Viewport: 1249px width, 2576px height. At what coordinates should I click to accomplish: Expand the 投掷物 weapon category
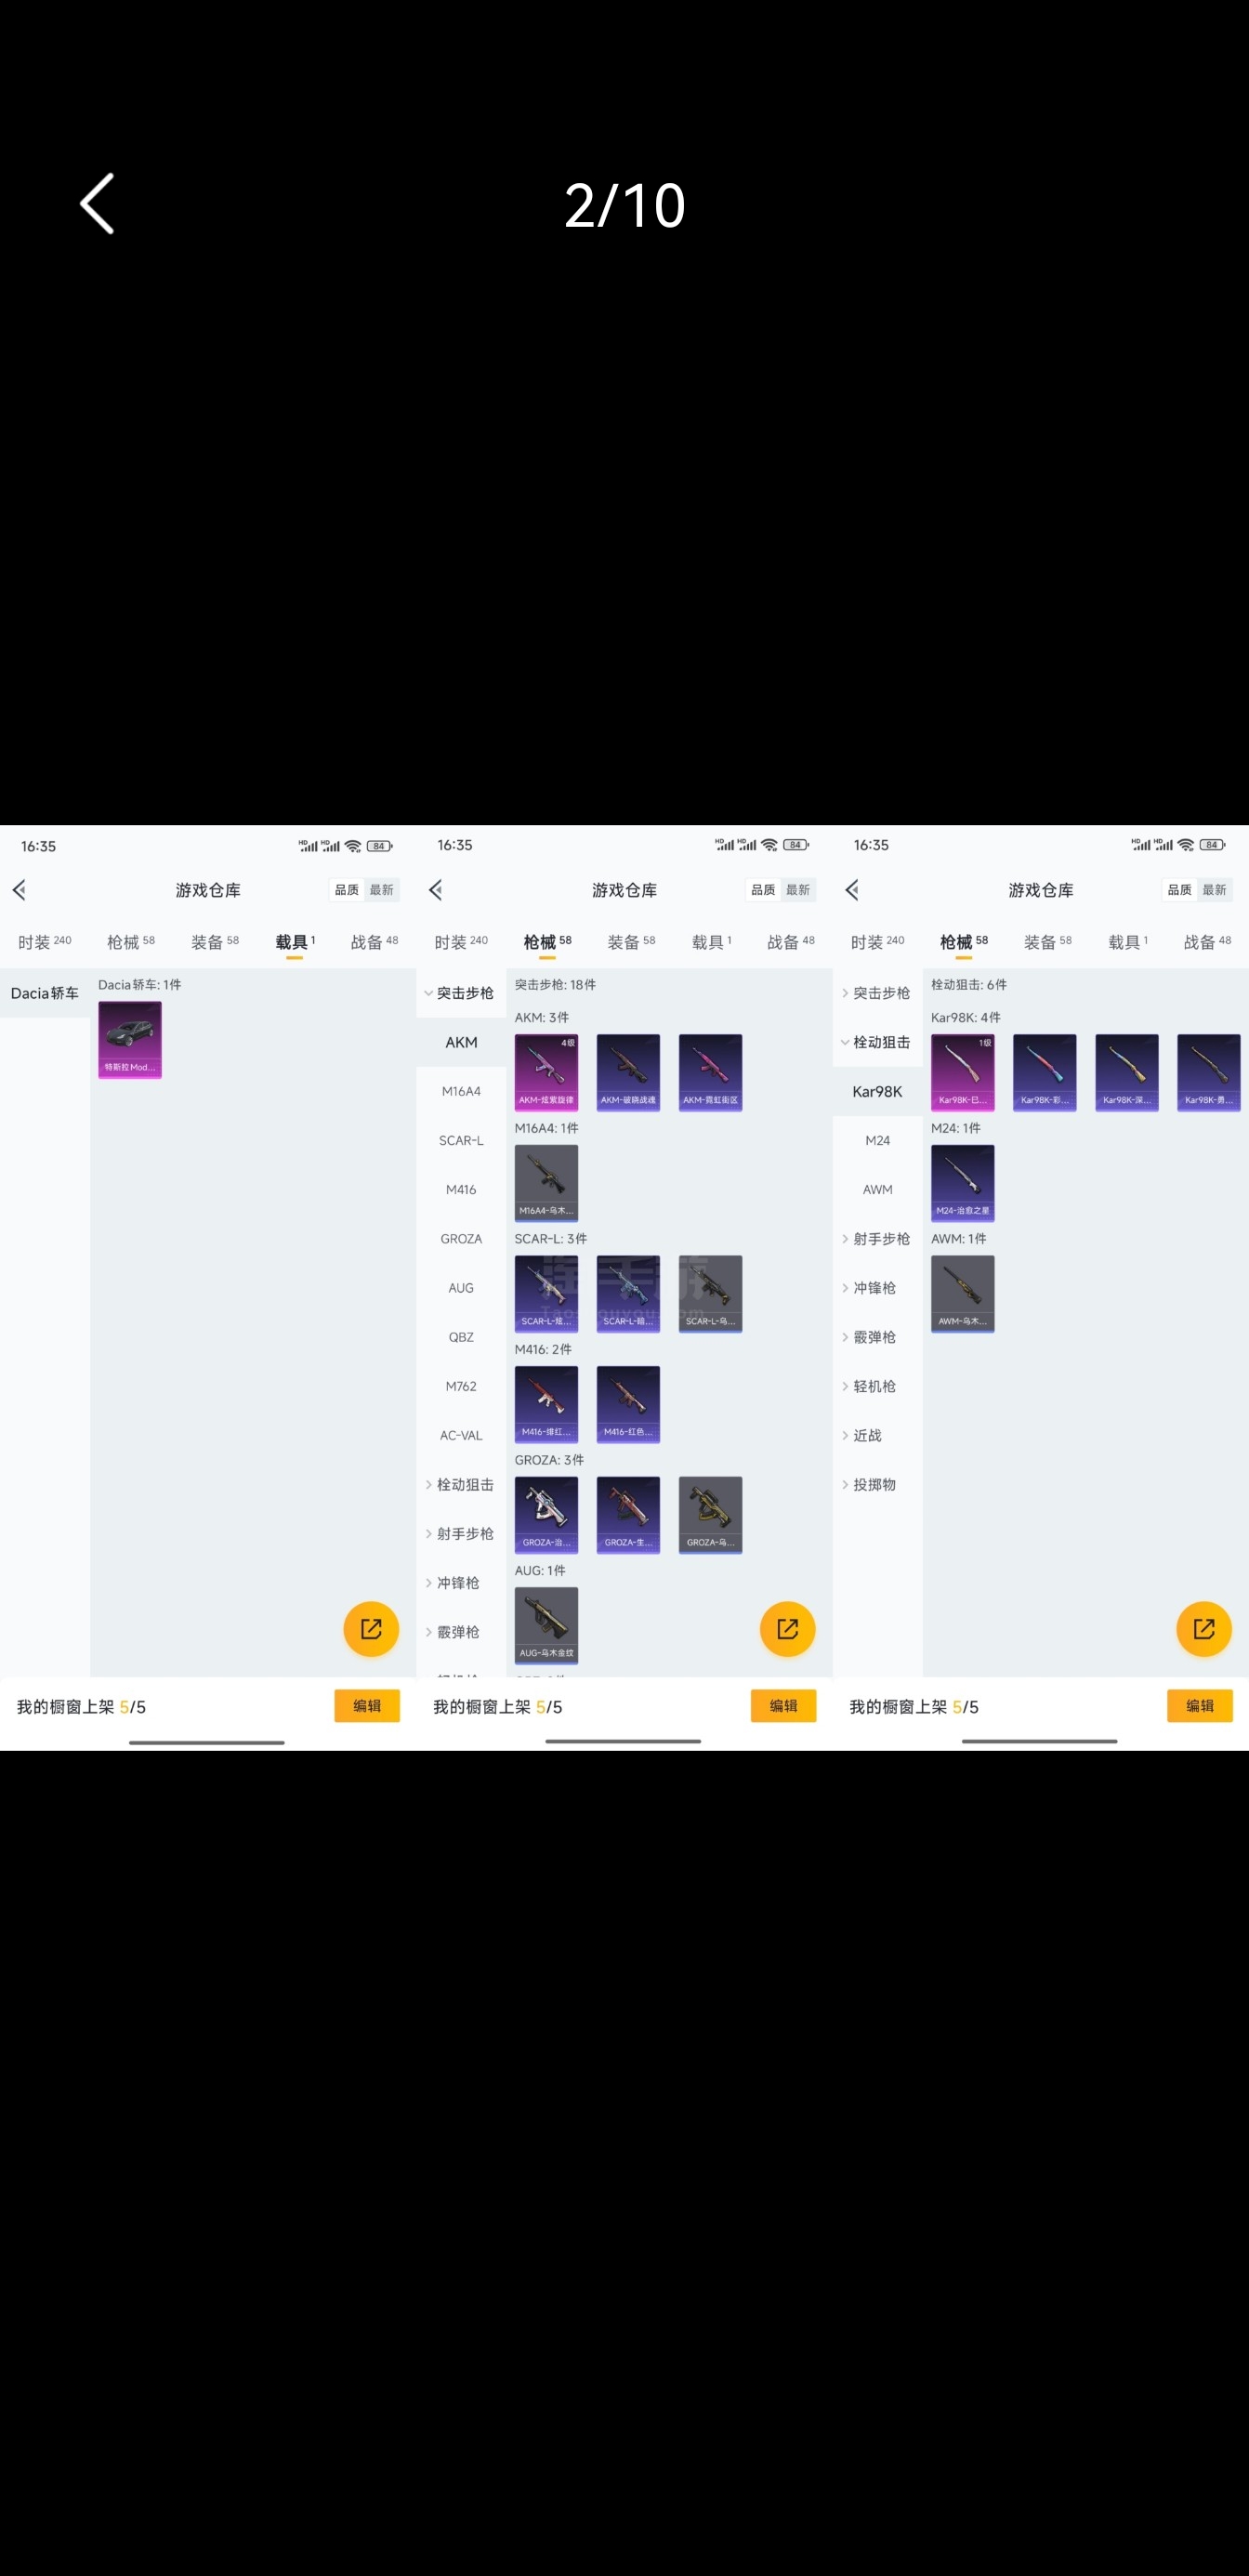pyautogui.click(x=875, y=1484)
